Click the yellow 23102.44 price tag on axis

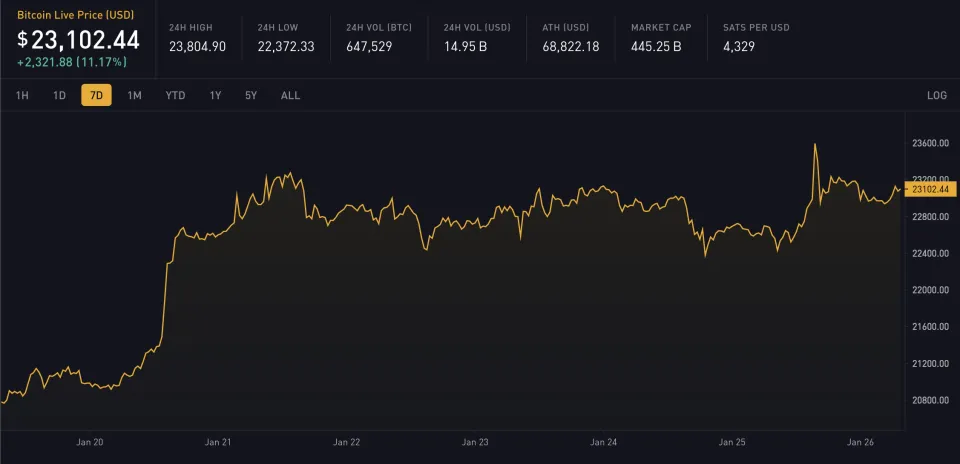(929, 188)
